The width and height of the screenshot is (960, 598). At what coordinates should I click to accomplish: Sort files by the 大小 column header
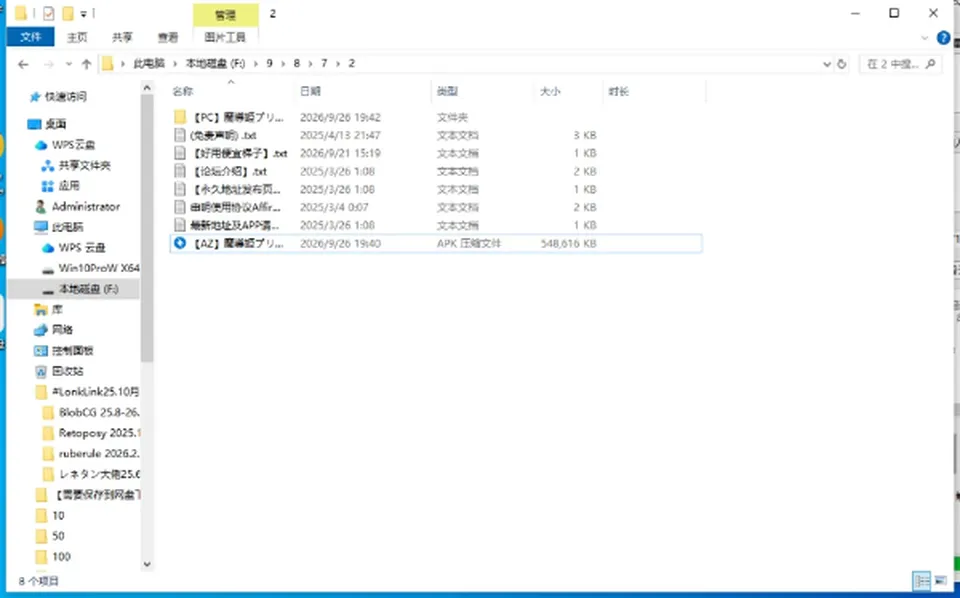pos(550,92)
